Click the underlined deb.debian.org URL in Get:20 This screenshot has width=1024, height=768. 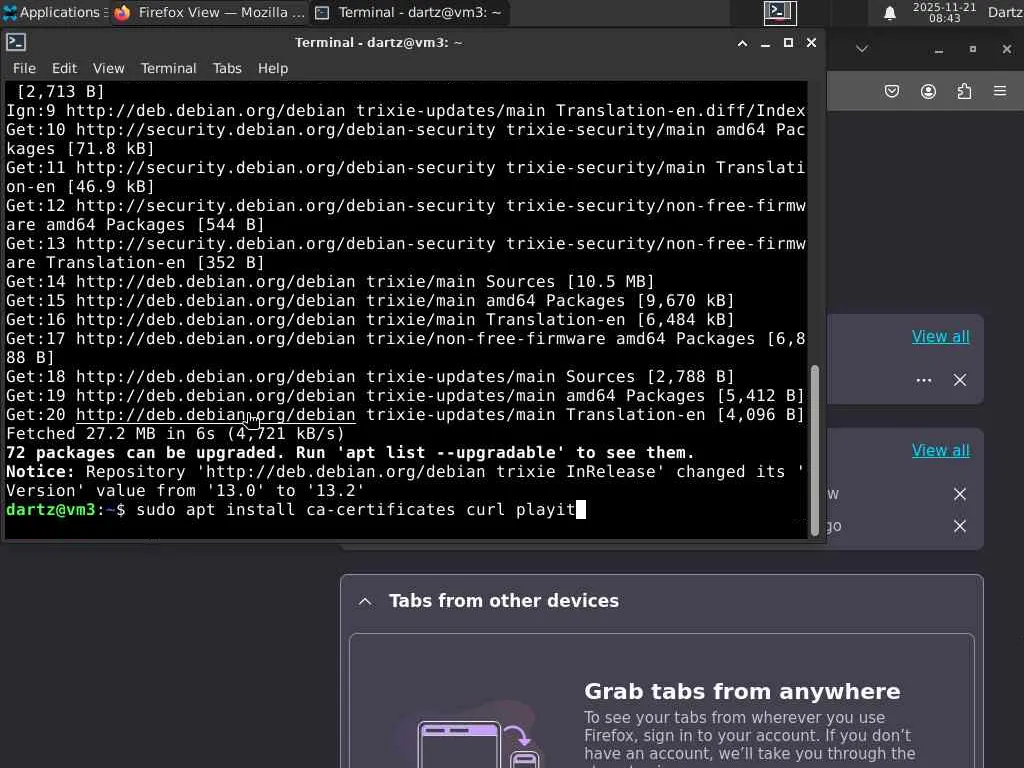pyautogui.click(x=216, y=415)
